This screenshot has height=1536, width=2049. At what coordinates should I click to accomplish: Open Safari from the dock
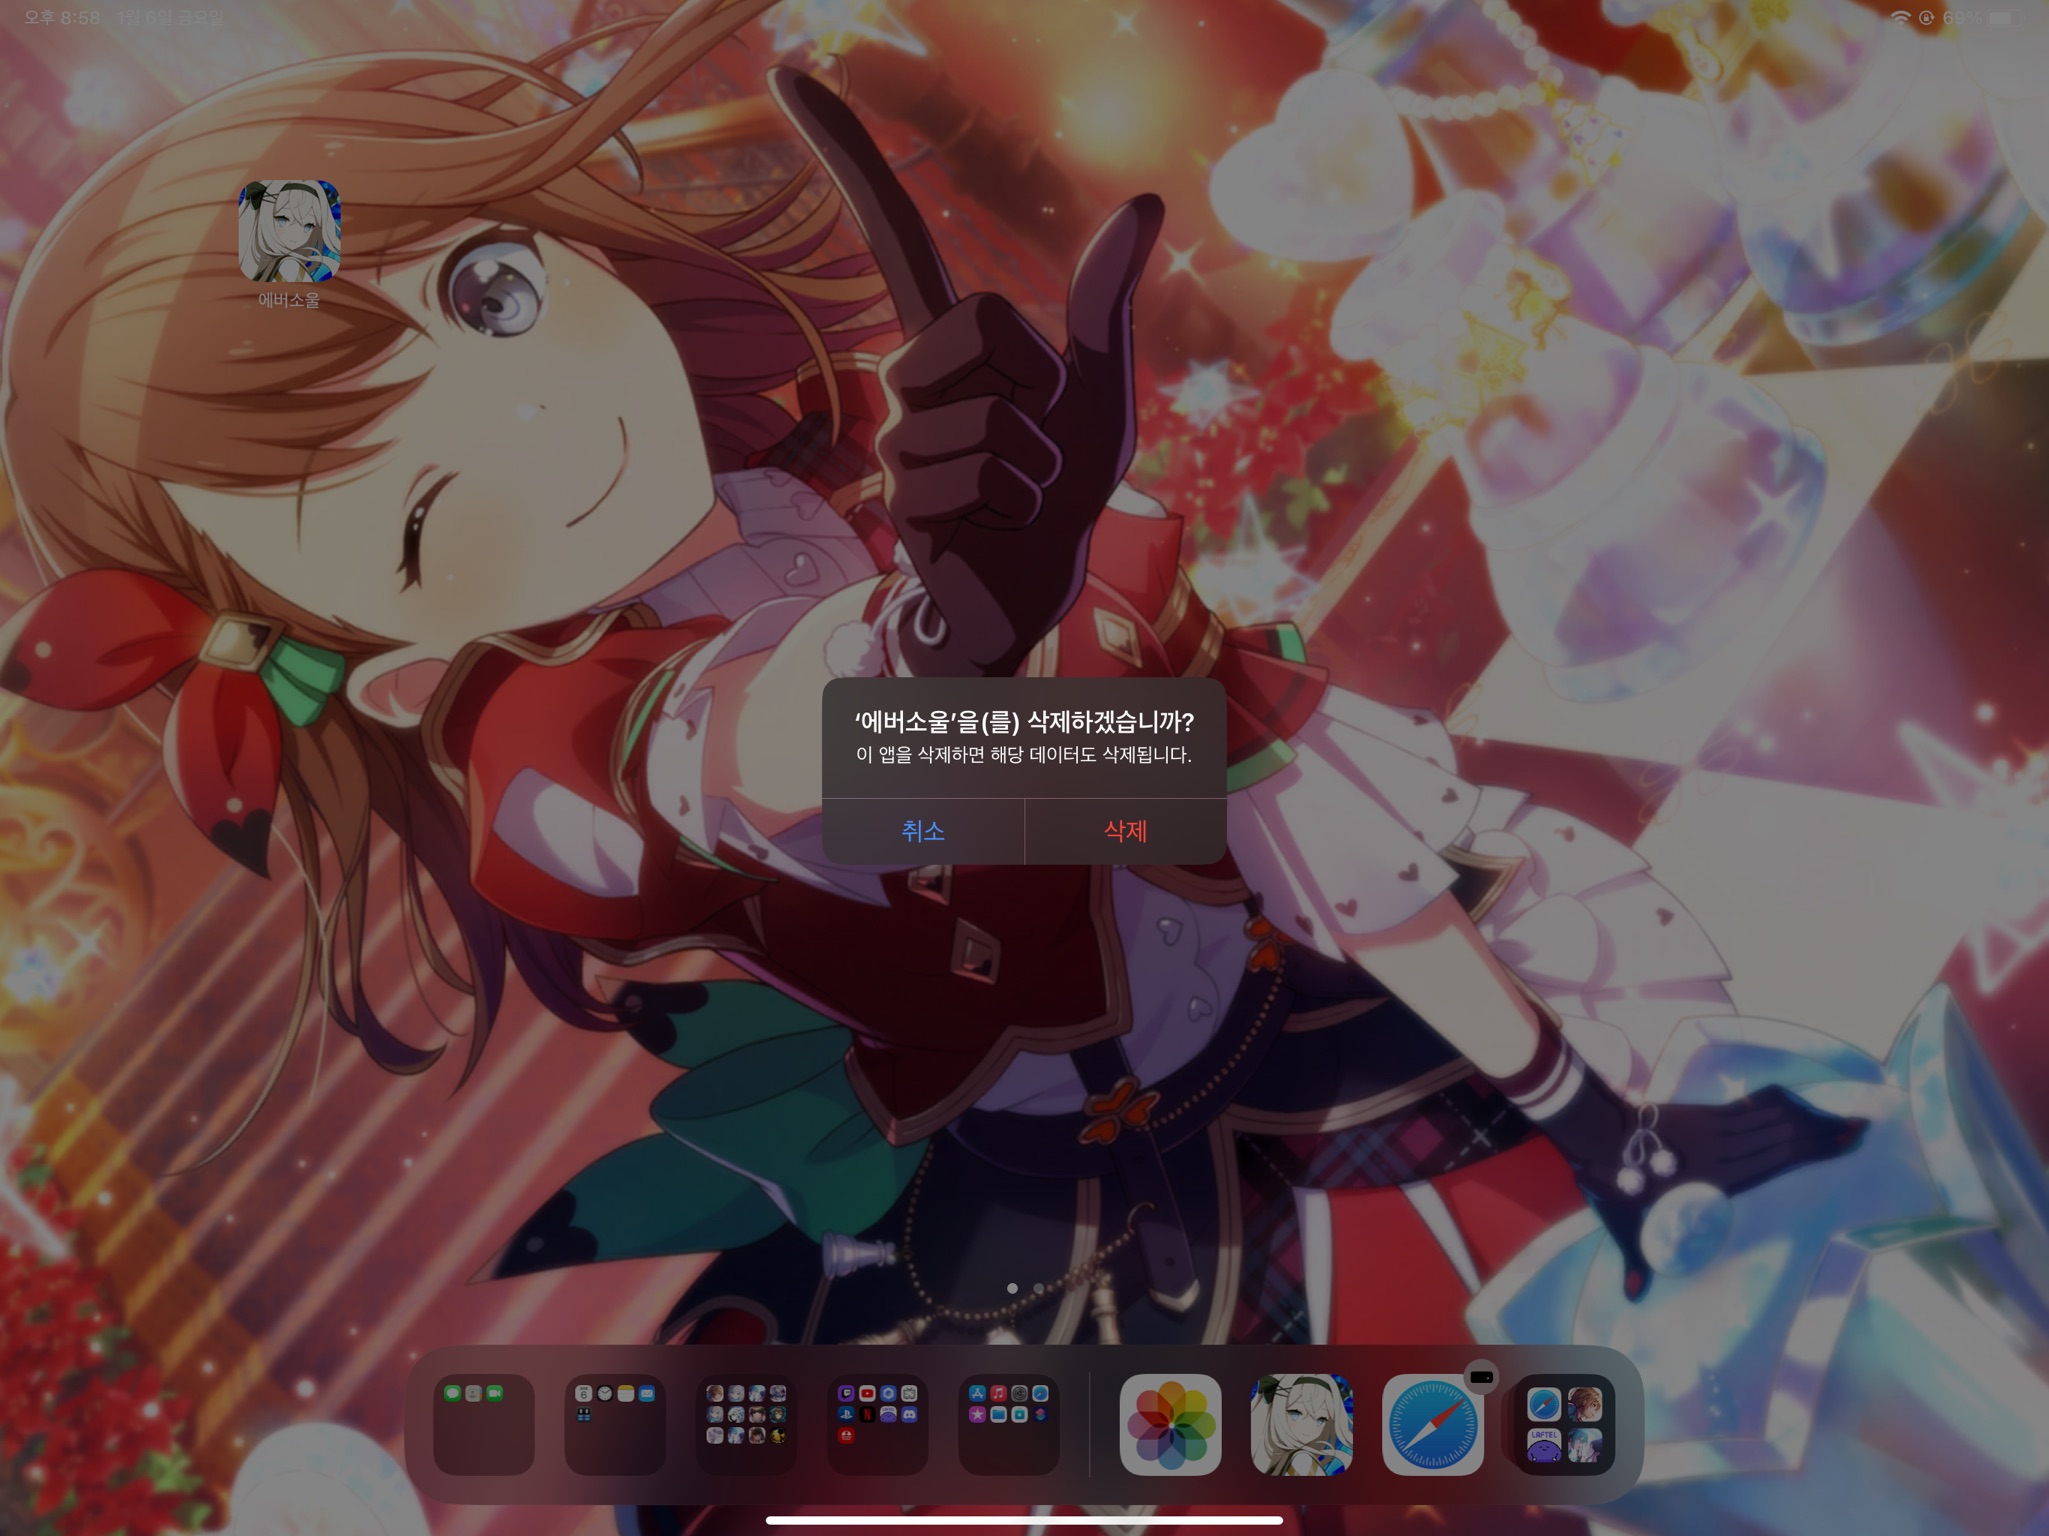[1432, 1426]
